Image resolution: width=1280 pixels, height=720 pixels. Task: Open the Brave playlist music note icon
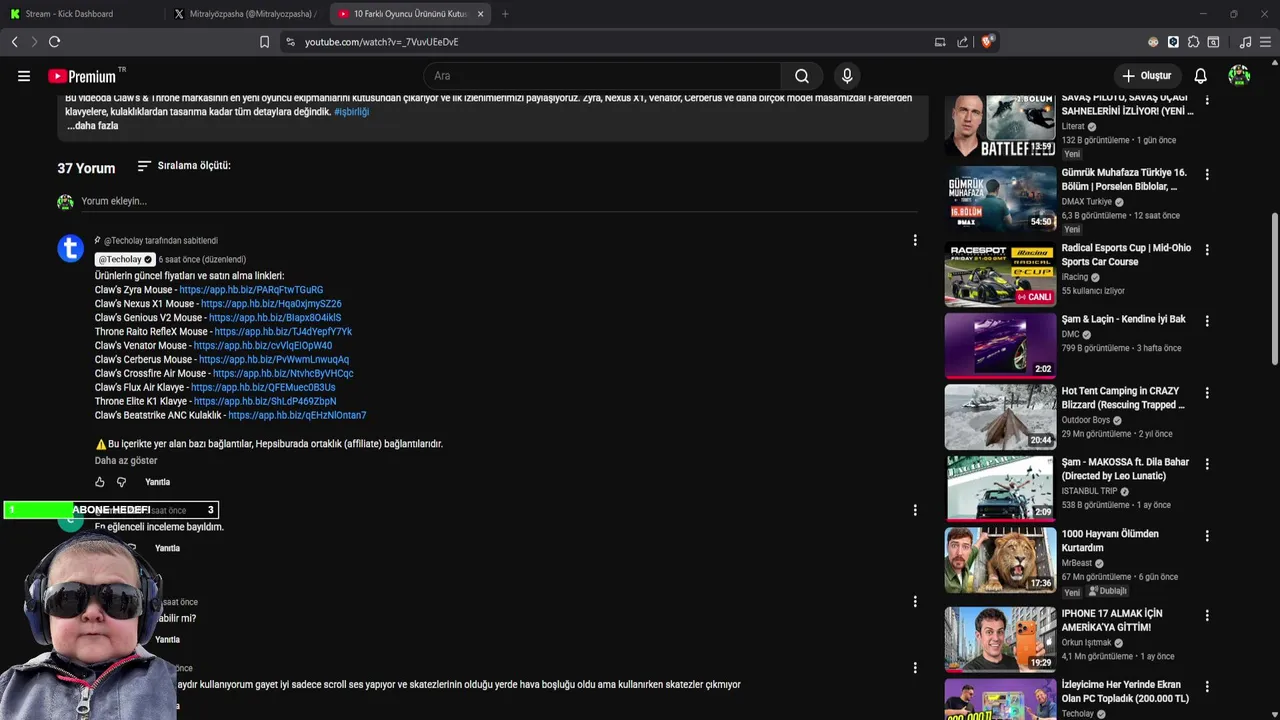pos(1245,42)
